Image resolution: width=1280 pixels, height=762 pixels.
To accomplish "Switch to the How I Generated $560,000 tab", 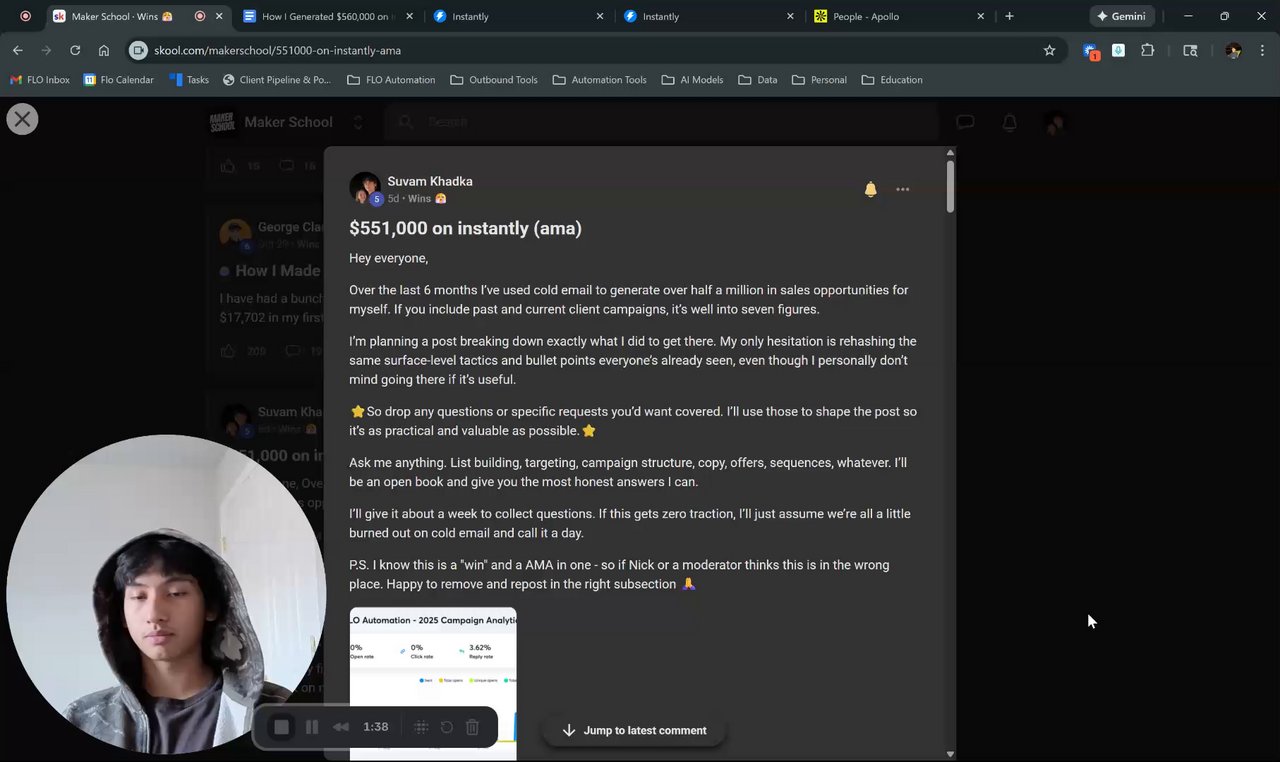I will [x=328, y=16].
